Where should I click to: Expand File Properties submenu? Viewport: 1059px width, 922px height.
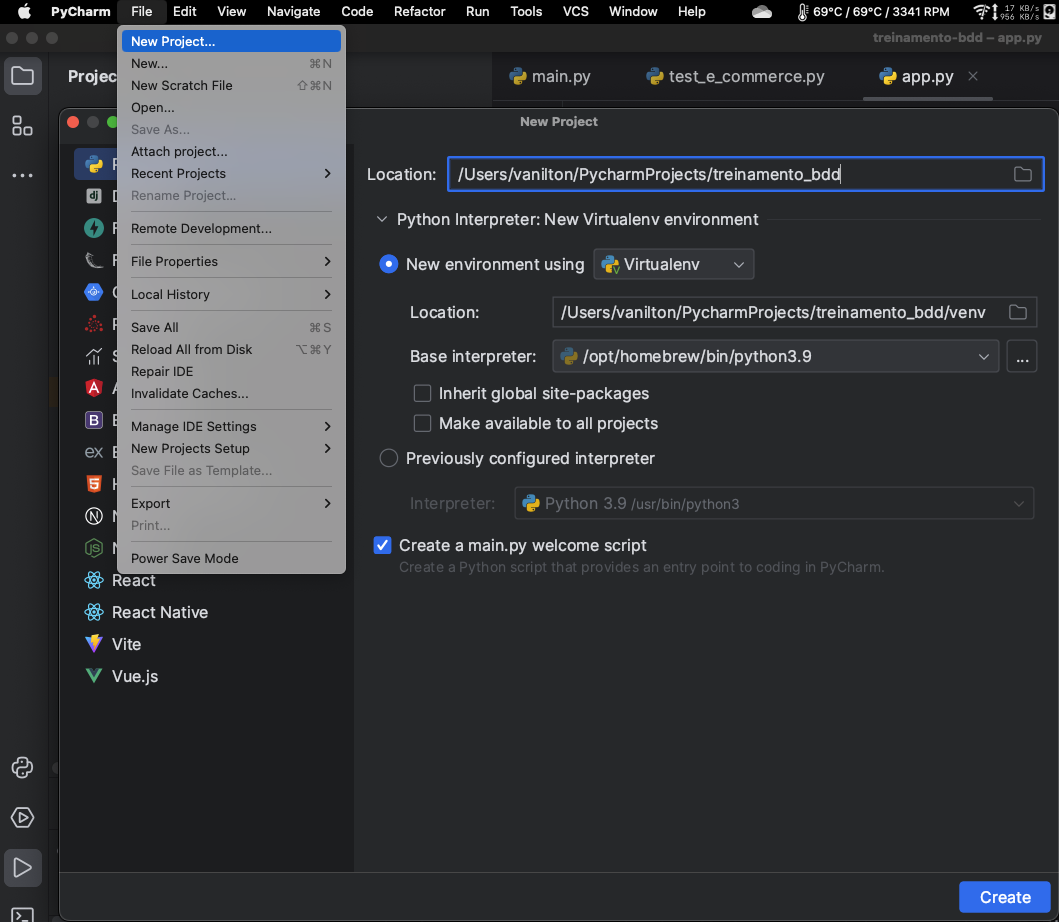[x=231, y=261]
